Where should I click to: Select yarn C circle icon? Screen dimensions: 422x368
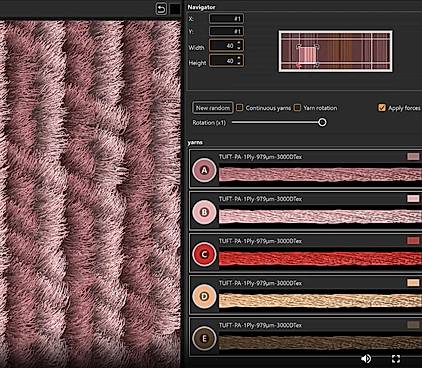204,254
